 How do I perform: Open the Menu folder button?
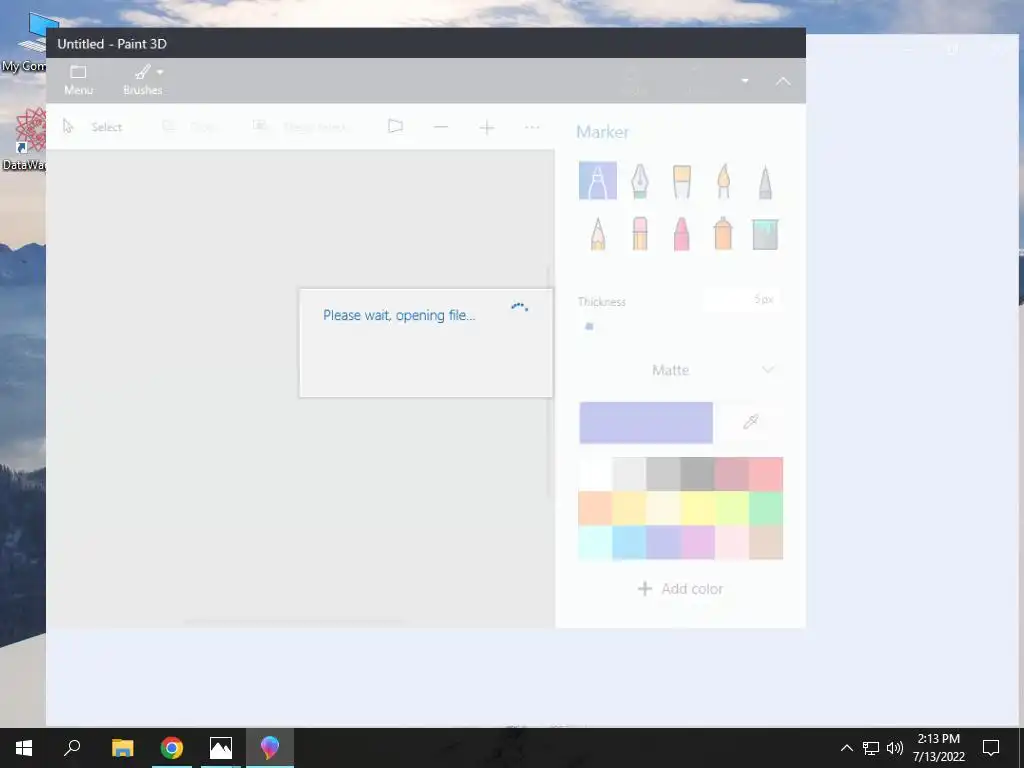[x=78, y=80]
